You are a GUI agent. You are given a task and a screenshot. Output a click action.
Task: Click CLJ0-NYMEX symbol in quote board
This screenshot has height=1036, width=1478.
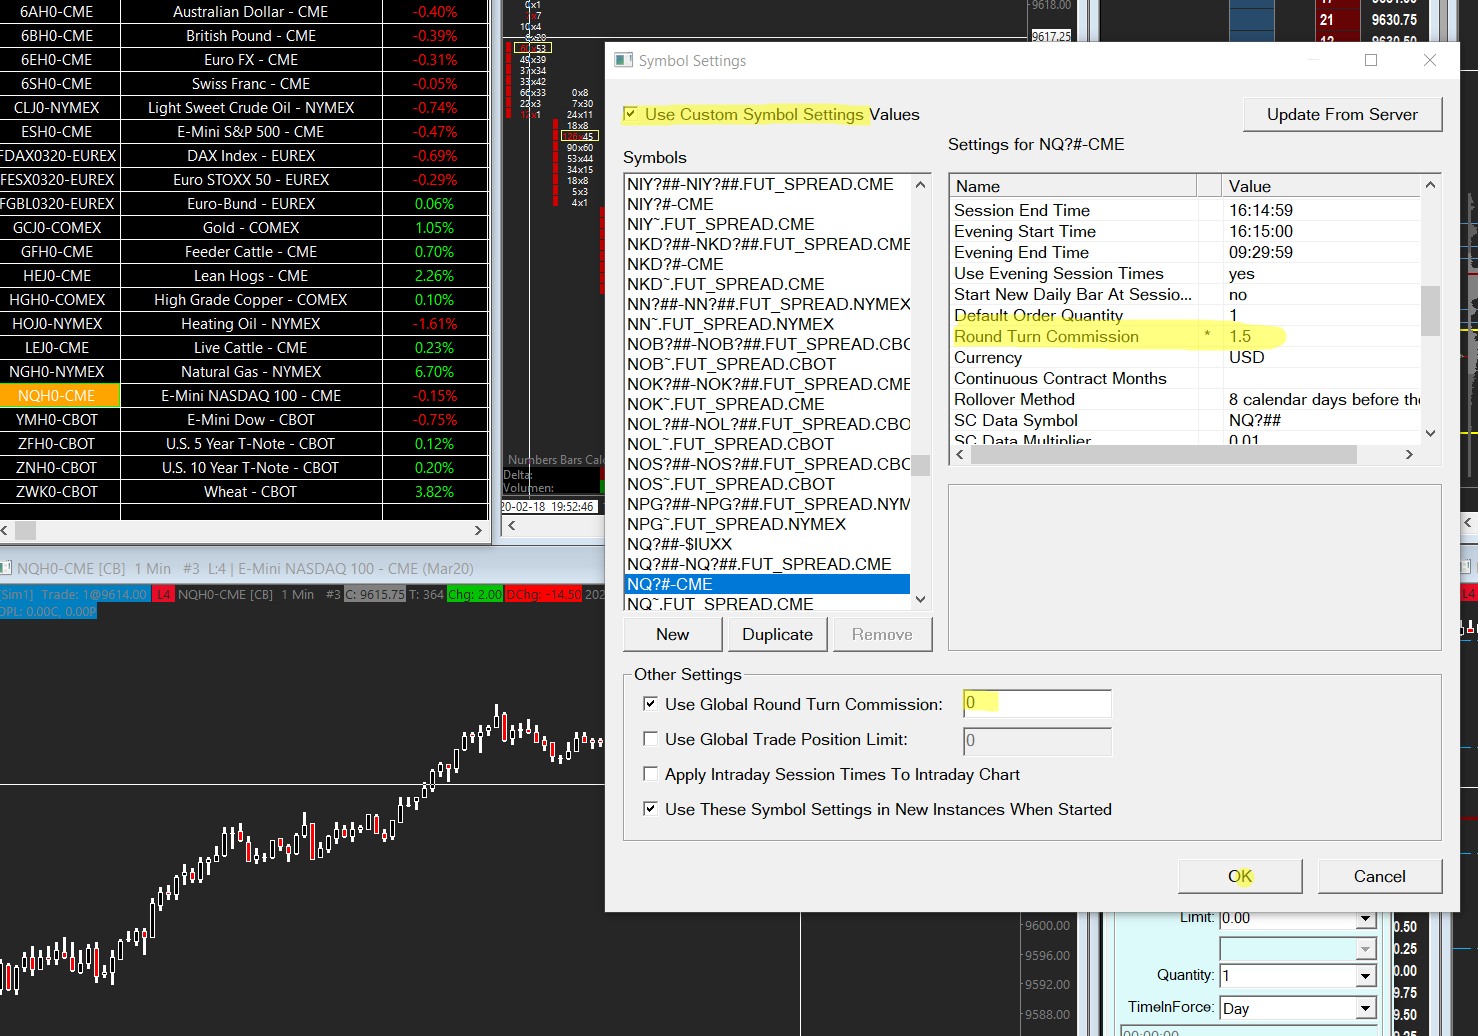[57, 108]
